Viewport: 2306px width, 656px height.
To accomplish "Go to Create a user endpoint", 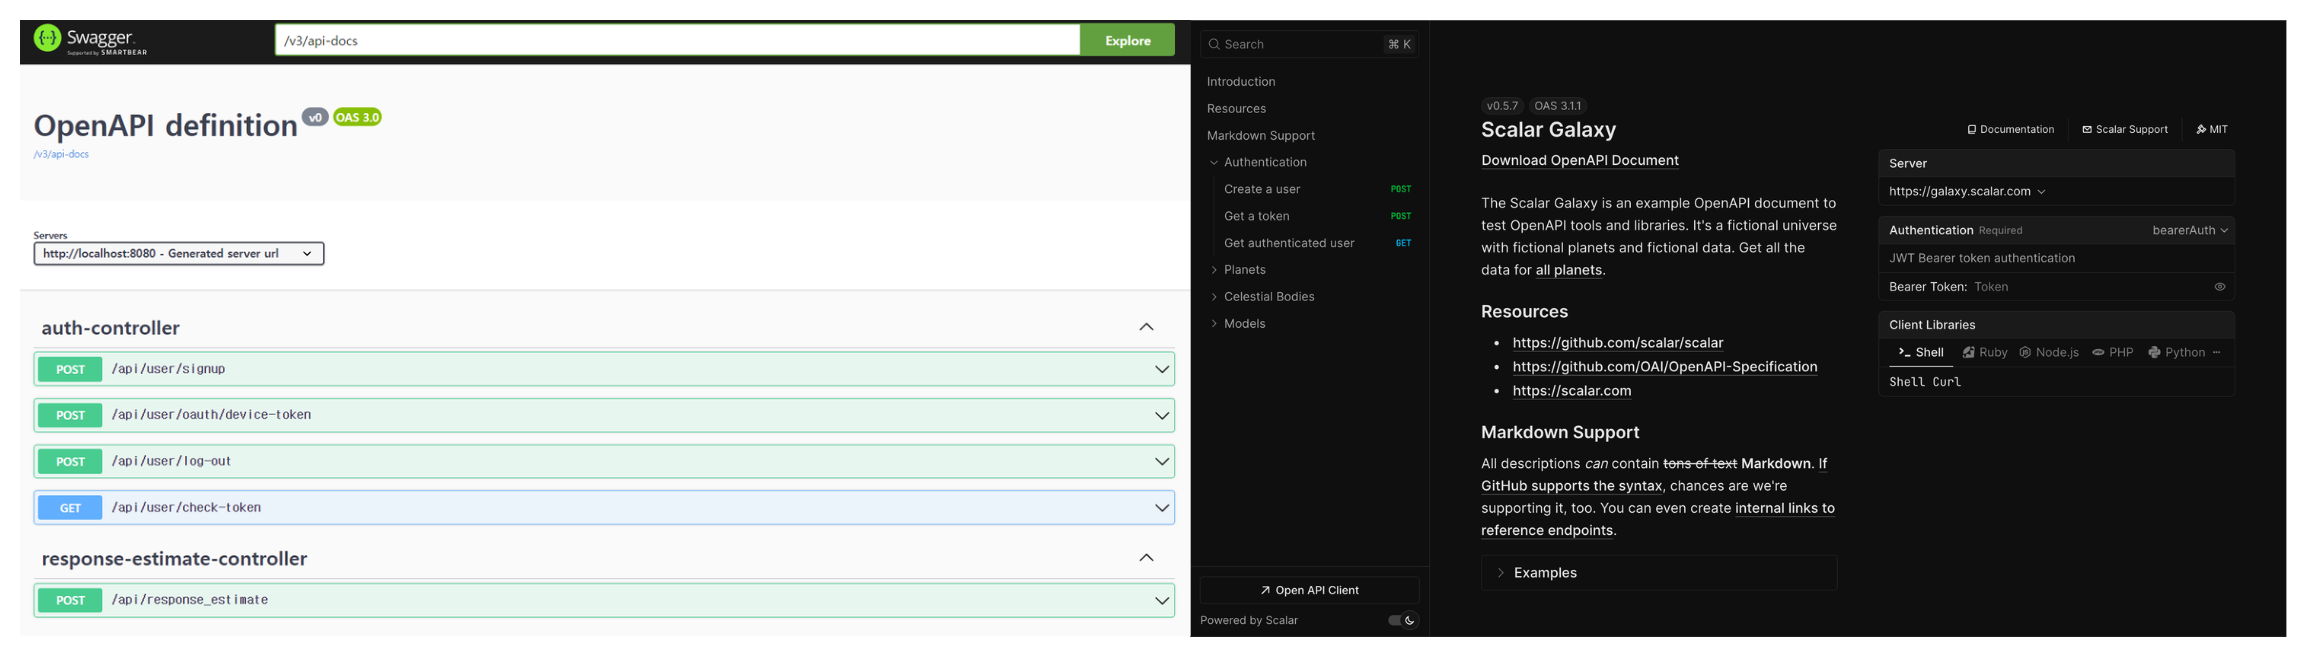I will [x=1262, y=189].
